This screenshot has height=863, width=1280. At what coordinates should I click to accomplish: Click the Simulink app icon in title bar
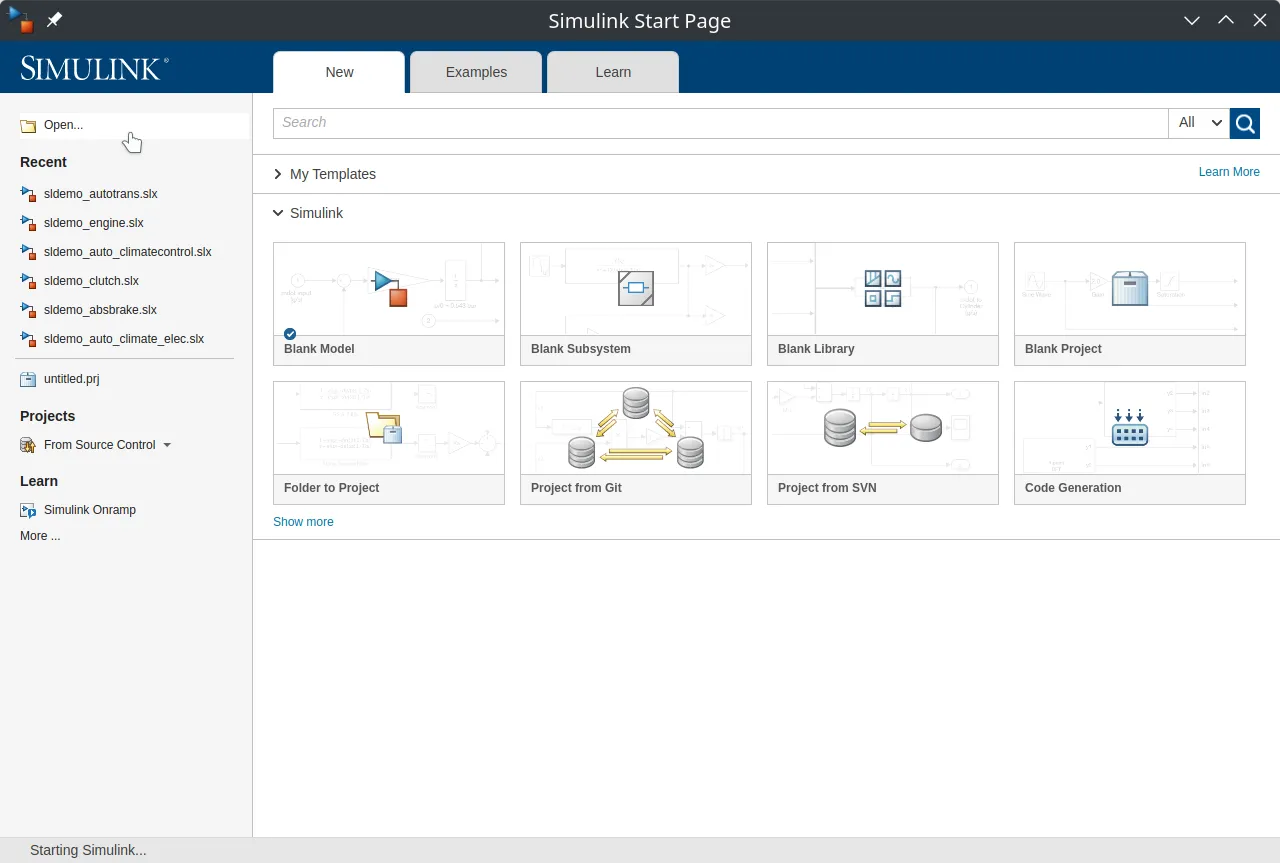click(20, 19)
